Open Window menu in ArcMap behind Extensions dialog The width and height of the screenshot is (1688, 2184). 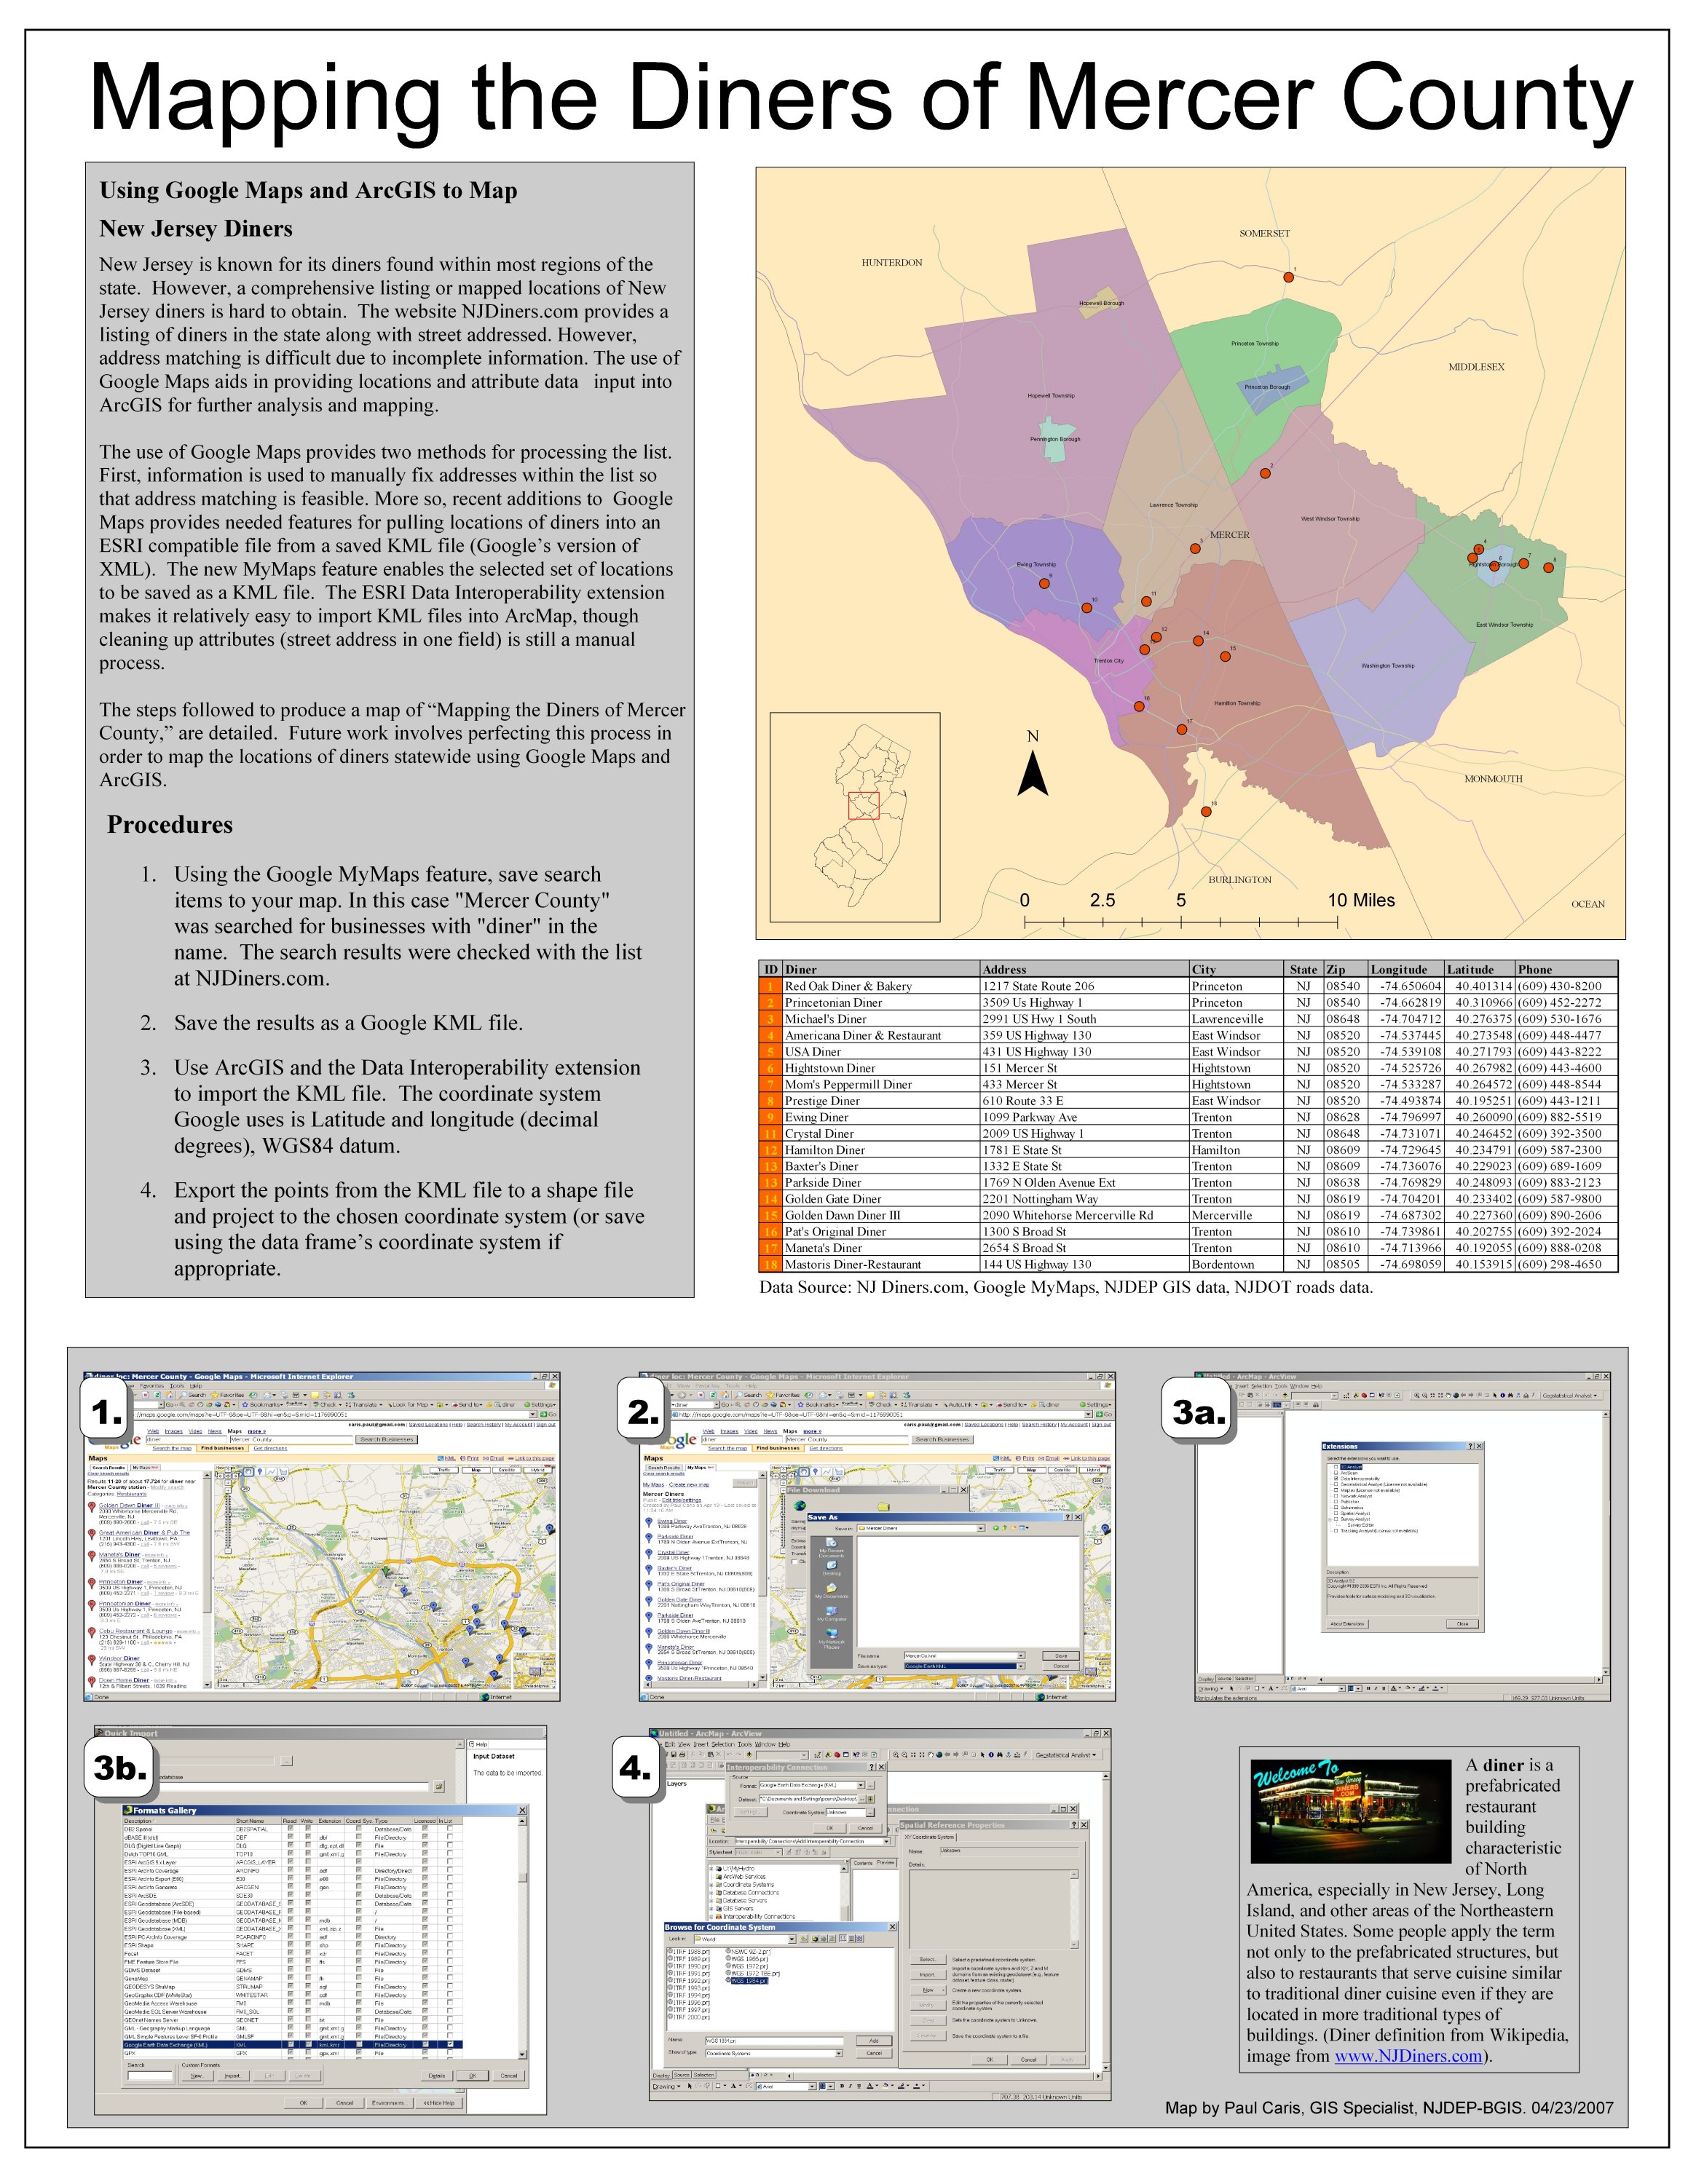[x=1299, y=1387]
